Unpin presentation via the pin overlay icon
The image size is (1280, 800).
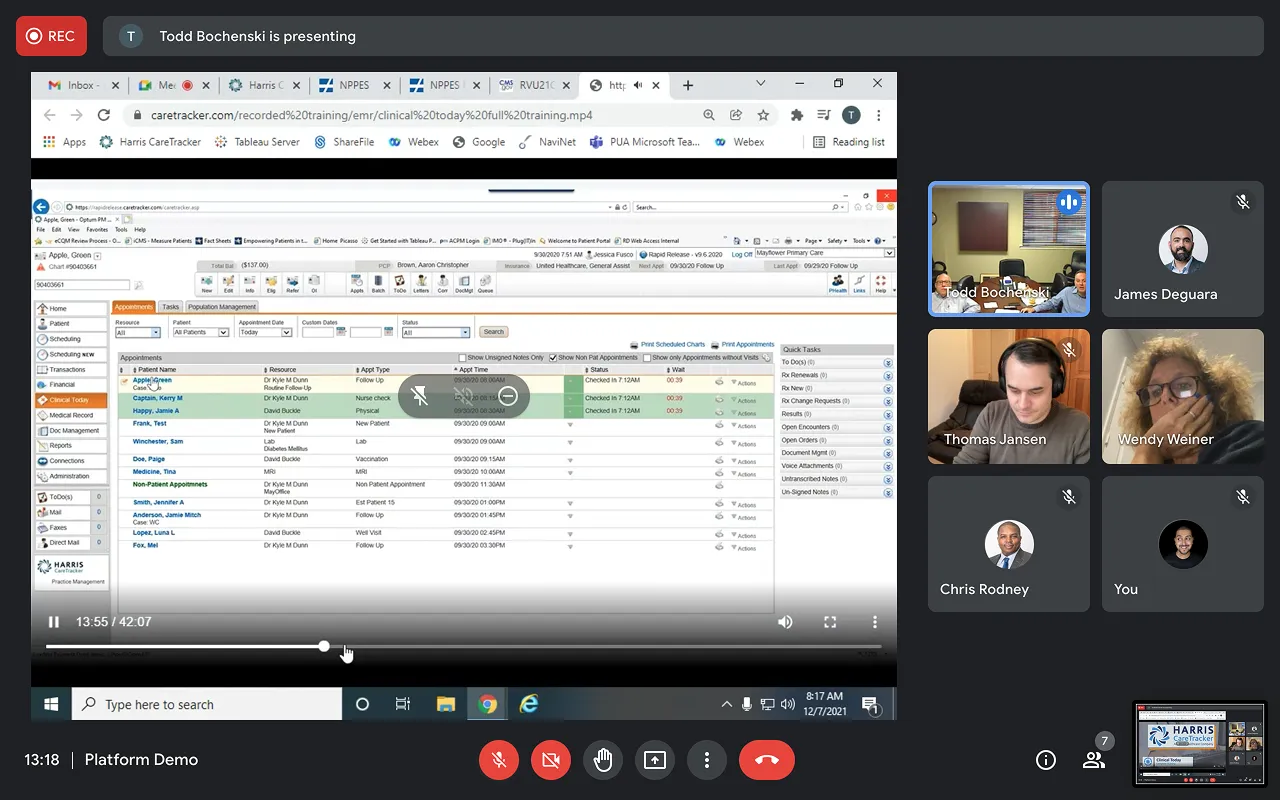pyautogui.click(x=420, y=396)
